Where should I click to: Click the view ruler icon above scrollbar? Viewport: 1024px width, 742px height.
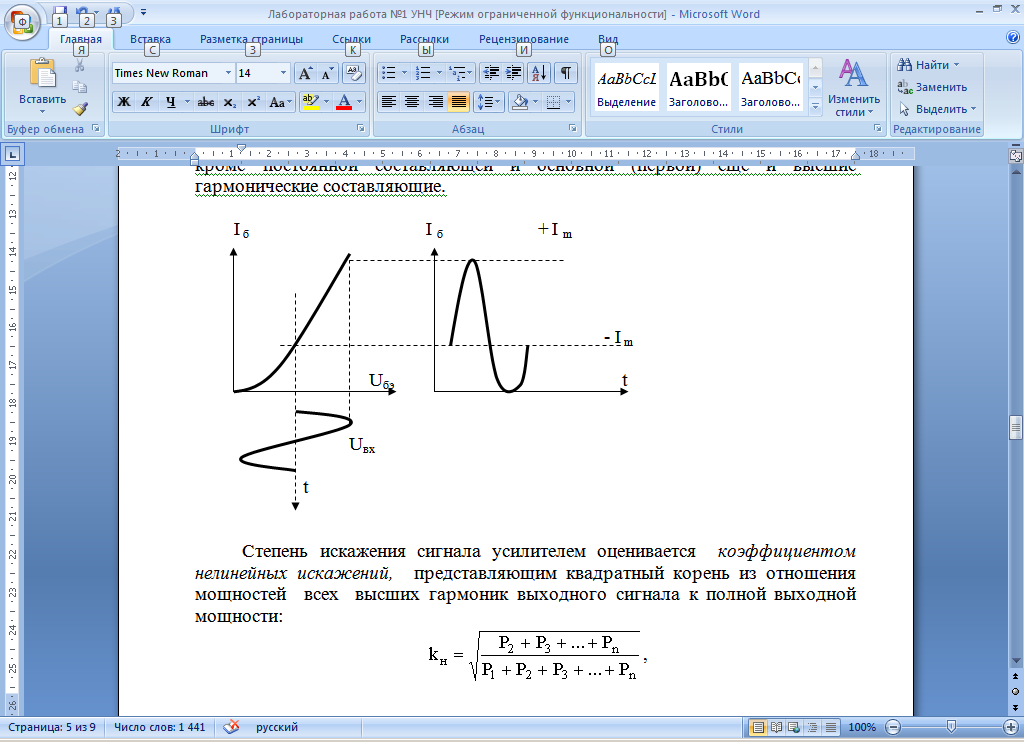click(x=1015, y=155)
